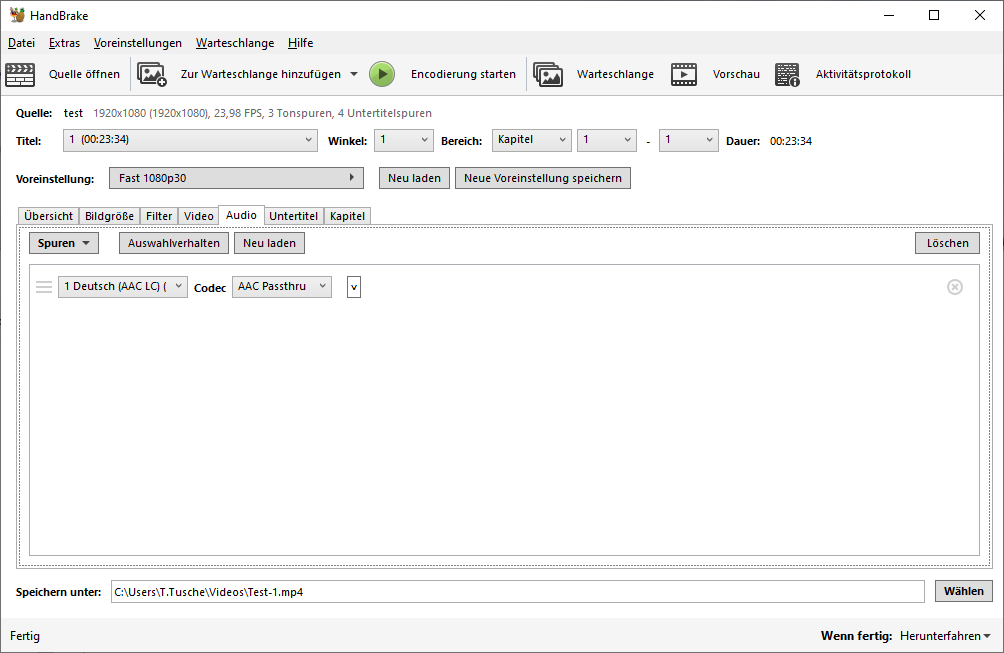Open the start chapter dropdown
The width and height of the screenshot is (1004, 653).
click(607, 140)
